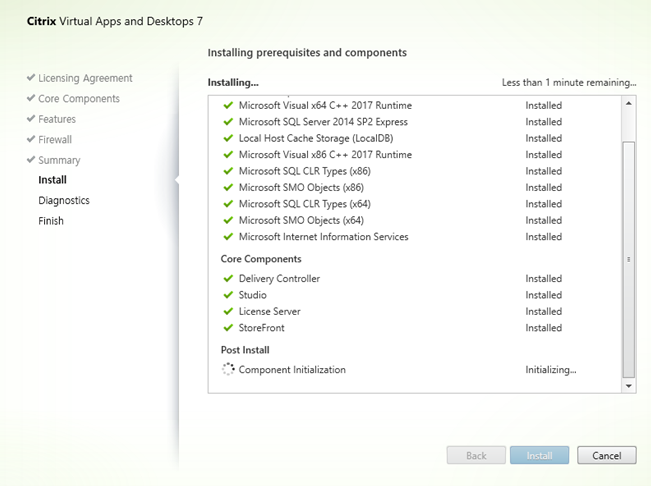This screenshot has height=486, width=651.
Task: Click green check for SQL CLR Types (x64)
Action: (x=228, y=204)
